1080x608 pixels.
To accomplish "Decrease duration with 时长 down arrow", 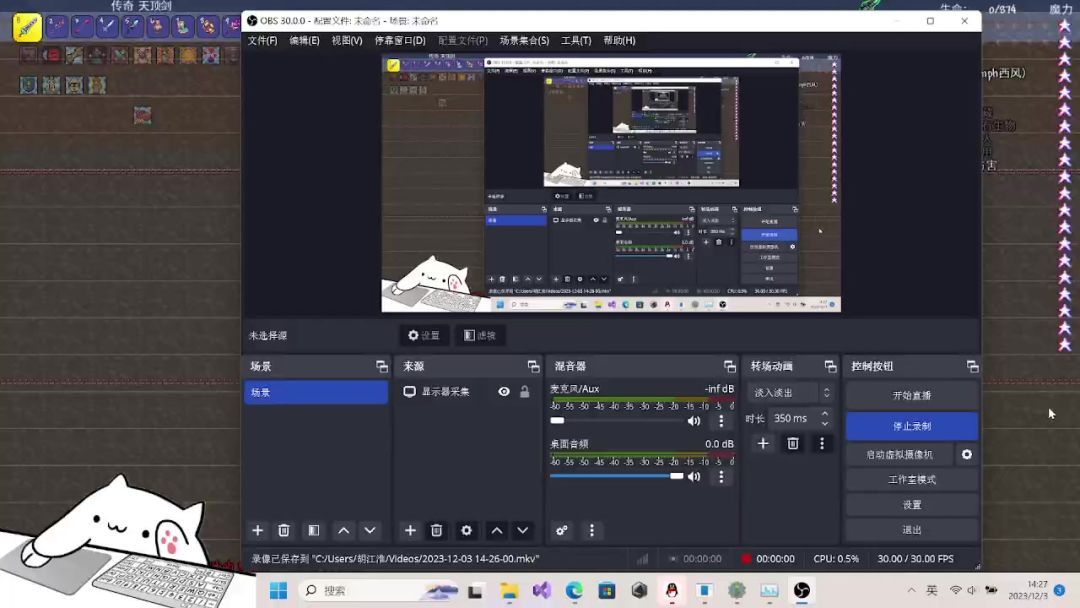I will (824, 423).
